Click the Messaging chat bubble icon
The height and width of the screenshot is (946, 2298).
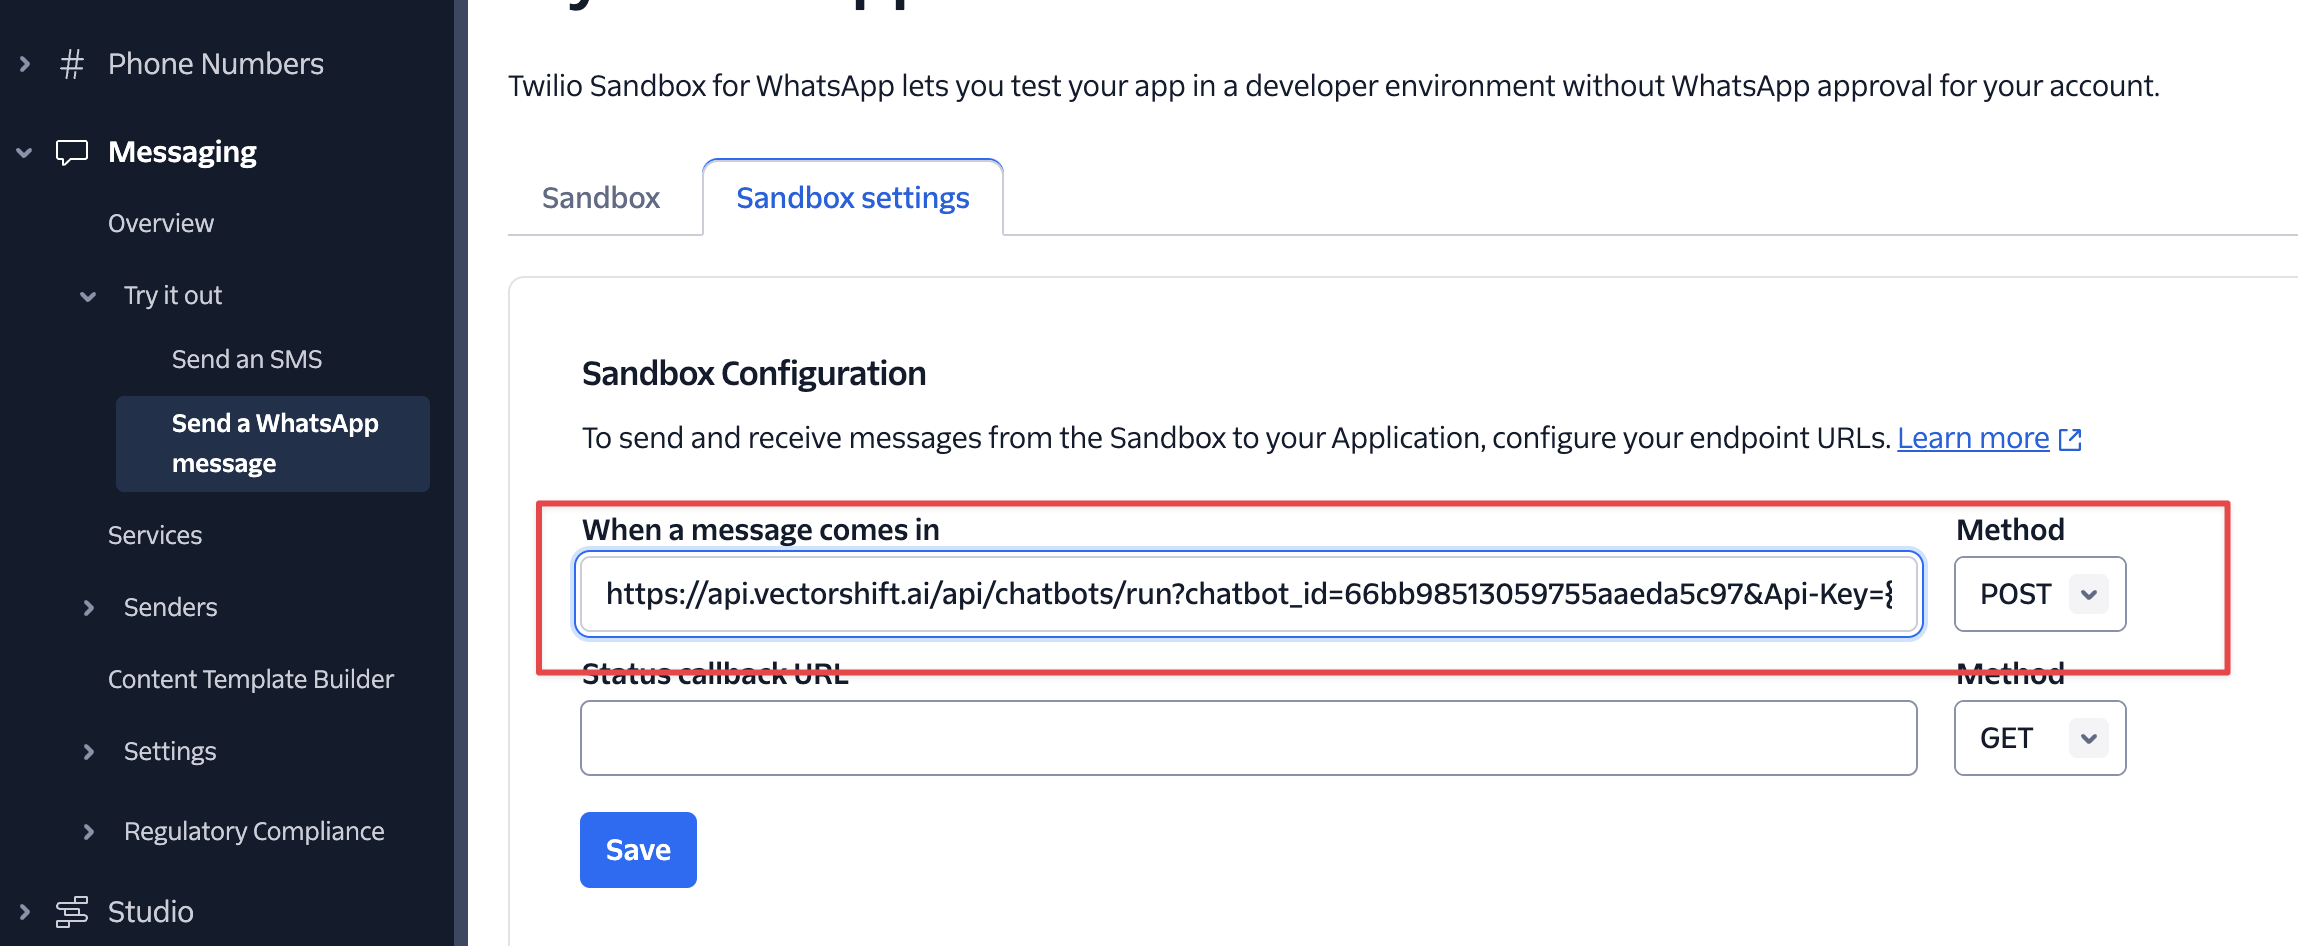click(x=71, y=151)
